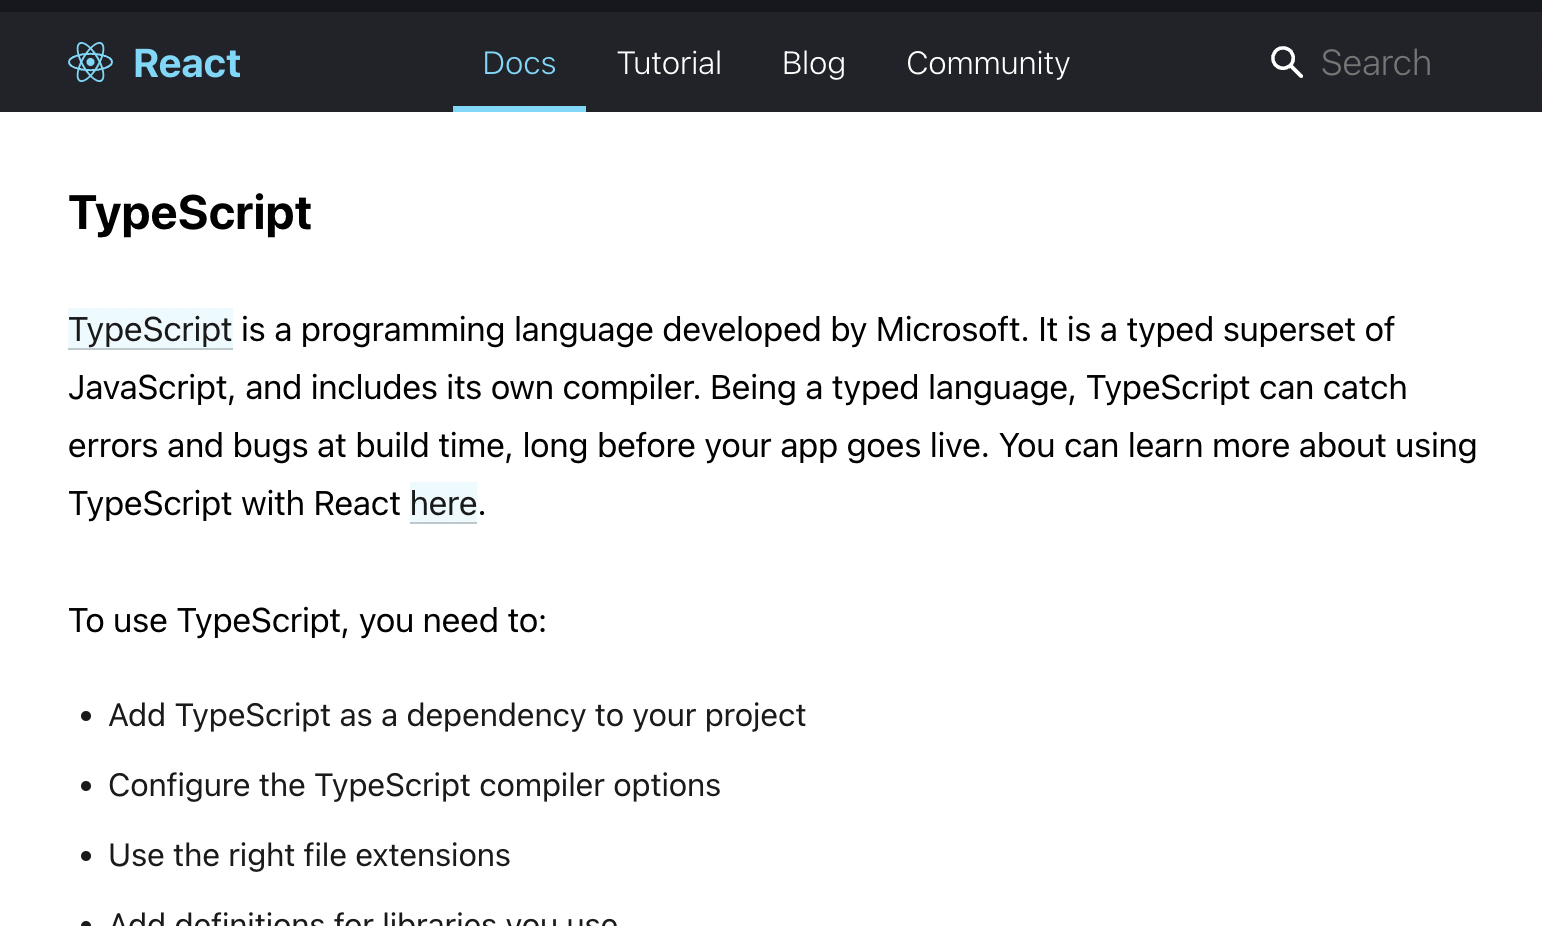Viewport: 1542px width, 926px height.
Task: Follow the 'here' link about TypeScript with React
Action: [x=443, y=503]
